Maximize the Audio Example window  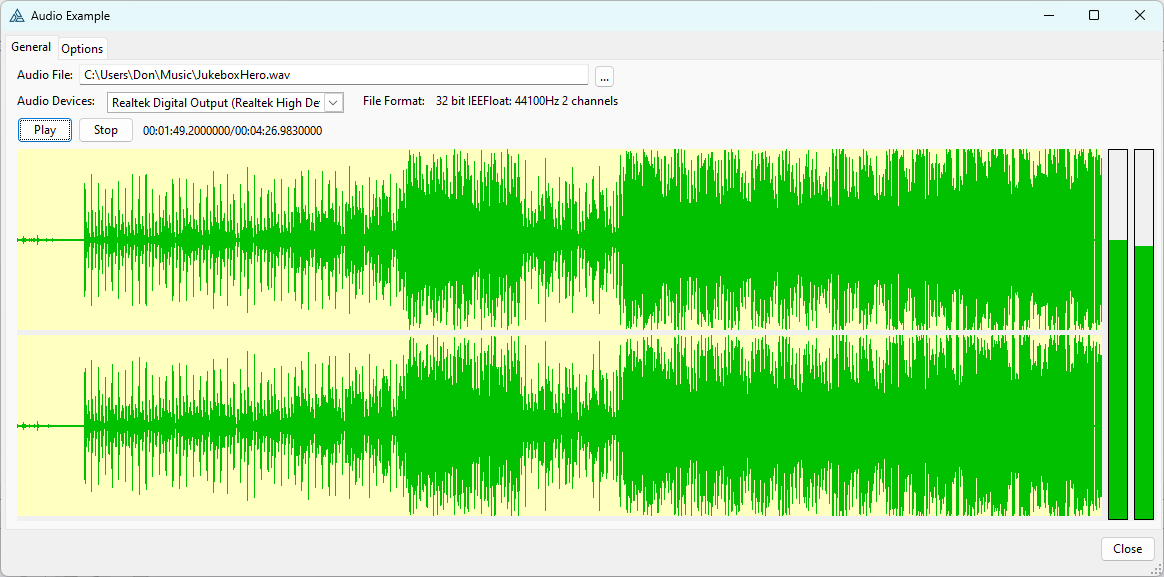coord(1094,16)
